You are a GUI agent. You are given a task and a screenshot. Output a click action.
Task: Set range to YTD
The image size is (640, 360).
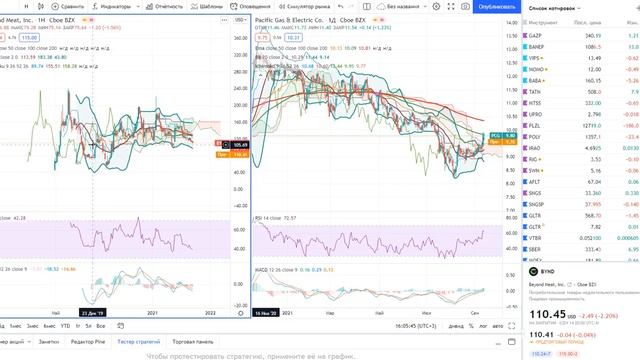click(x=65, y=326)
